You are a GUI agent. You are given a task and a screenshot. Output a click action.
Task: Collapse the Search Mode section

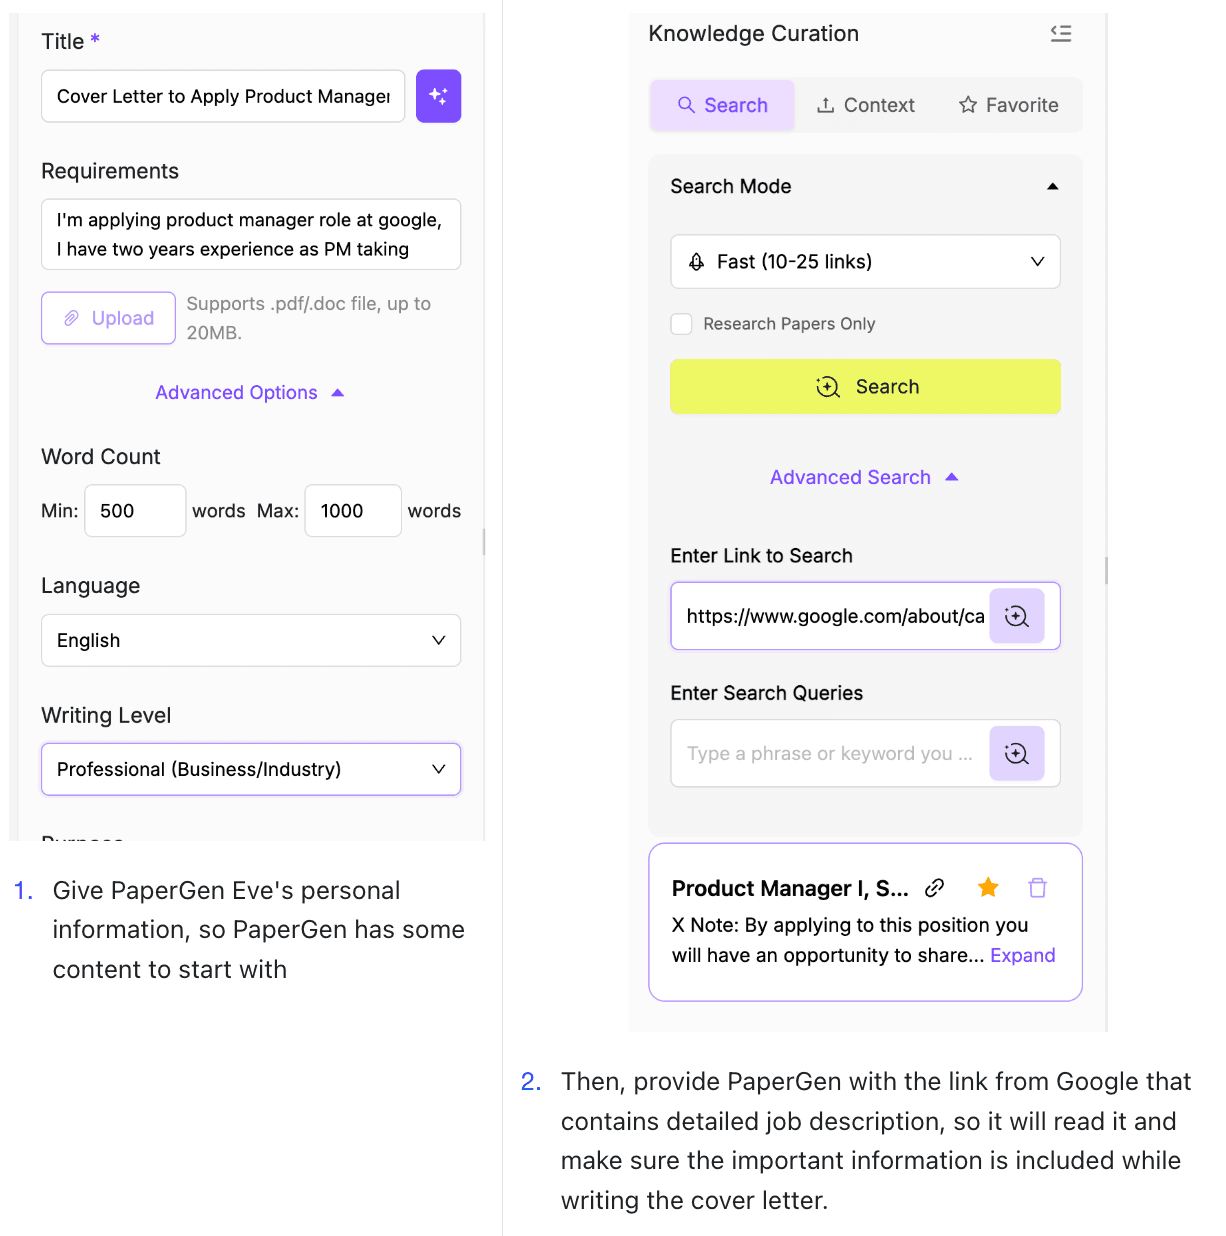[1053, 186]
